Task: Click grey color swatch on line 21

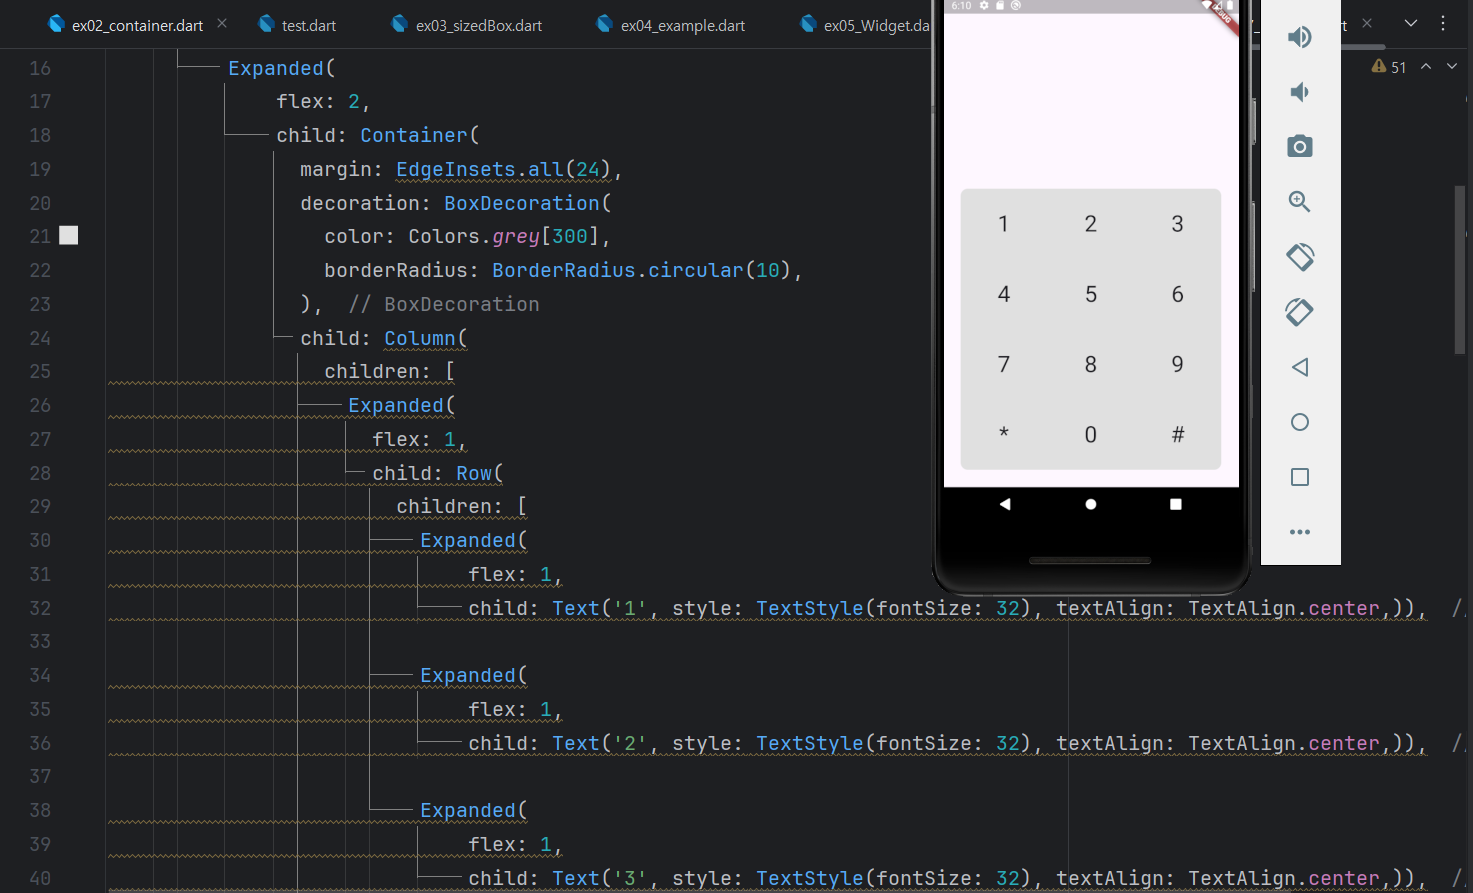Action: tap(69, 235)
